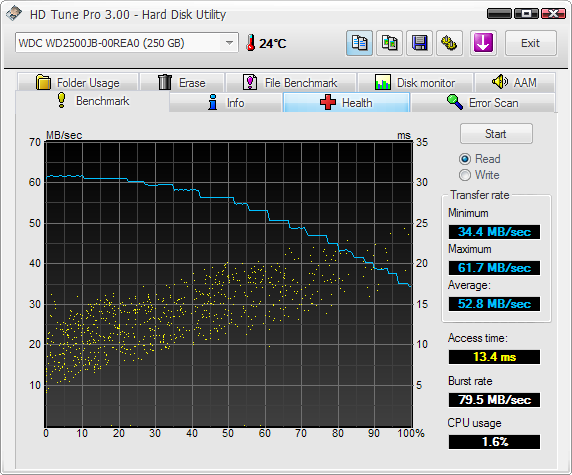Open the File Benchmark tab
Viewport: 572px width, 475px height.
pyautogui.click(x=291, y=82)
